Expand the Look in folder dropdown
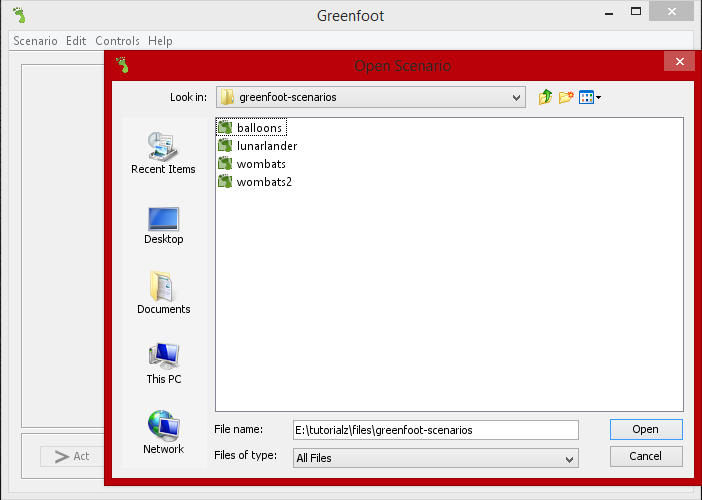This screenshot has height=500, width=702. (x=516, y=97)
